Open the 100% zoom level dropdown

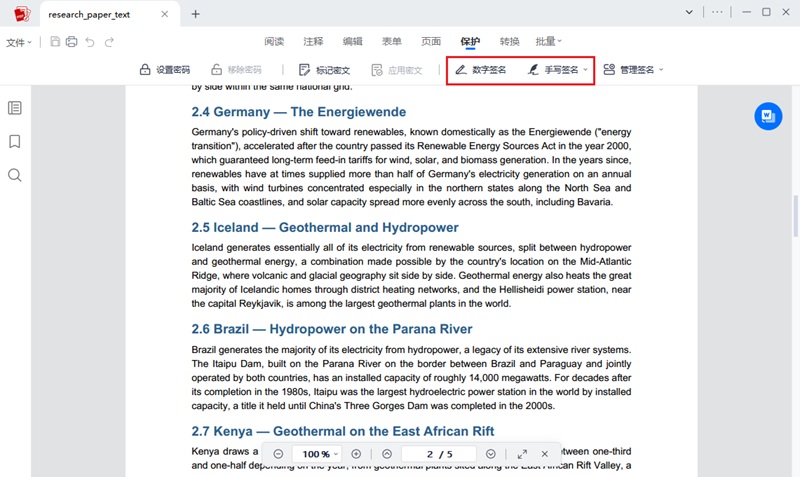coord(317,454)
